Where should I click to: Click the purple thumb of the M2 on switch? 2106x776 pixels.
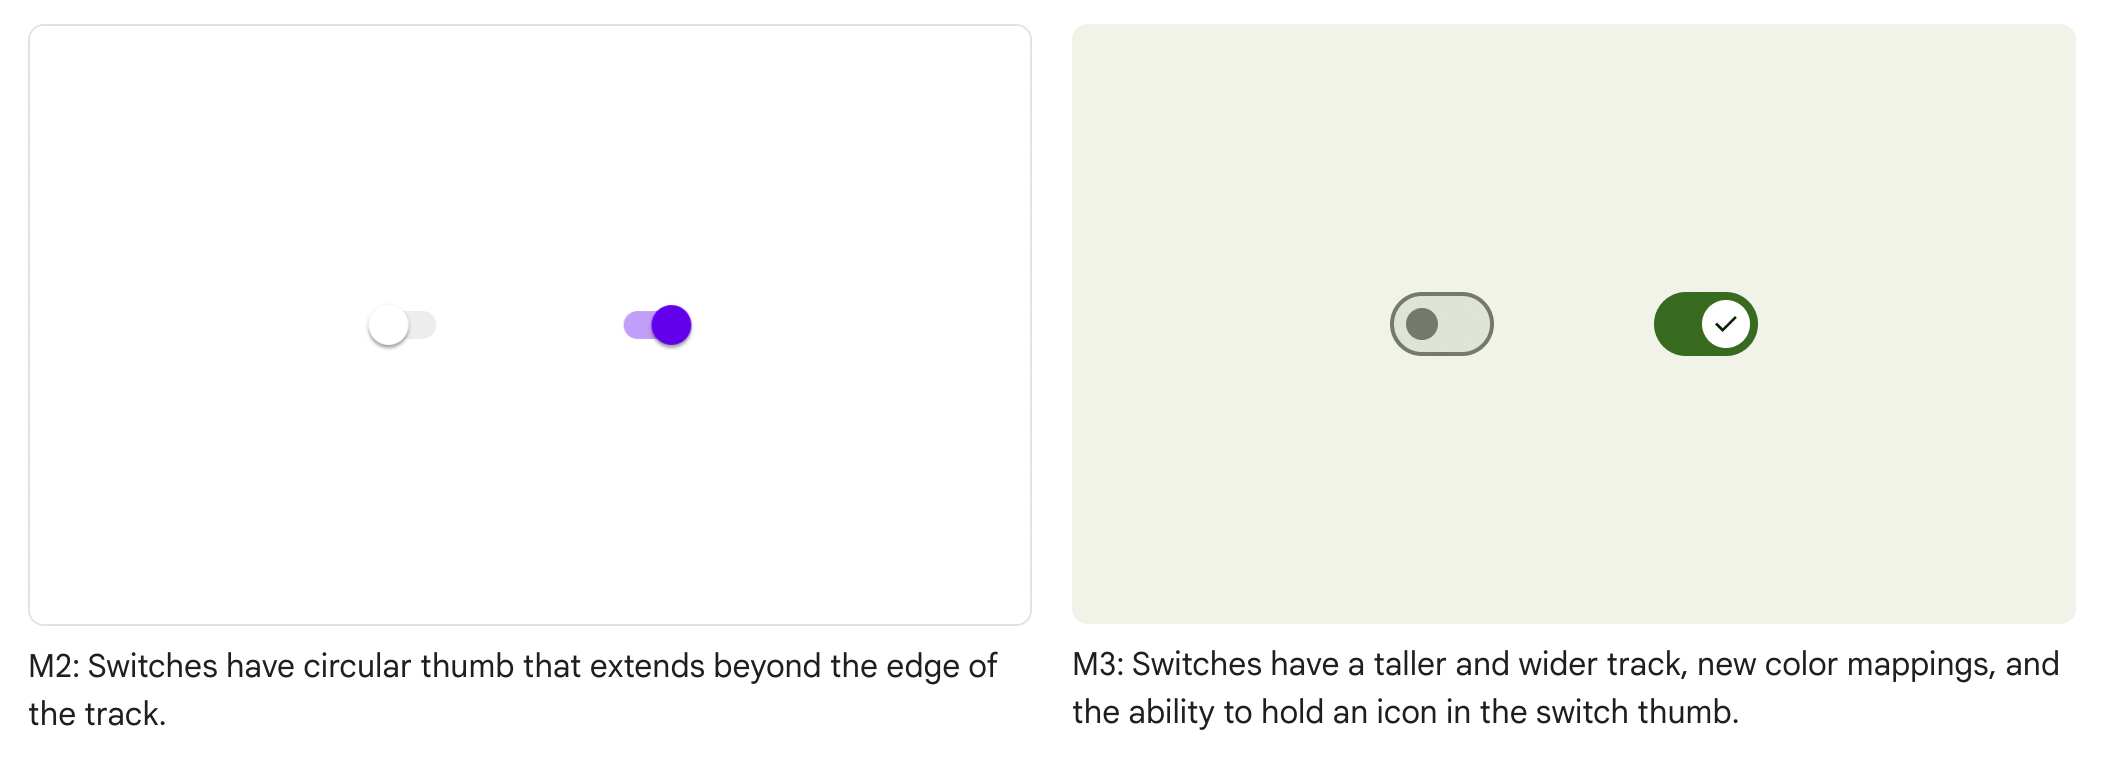[671, 324]
